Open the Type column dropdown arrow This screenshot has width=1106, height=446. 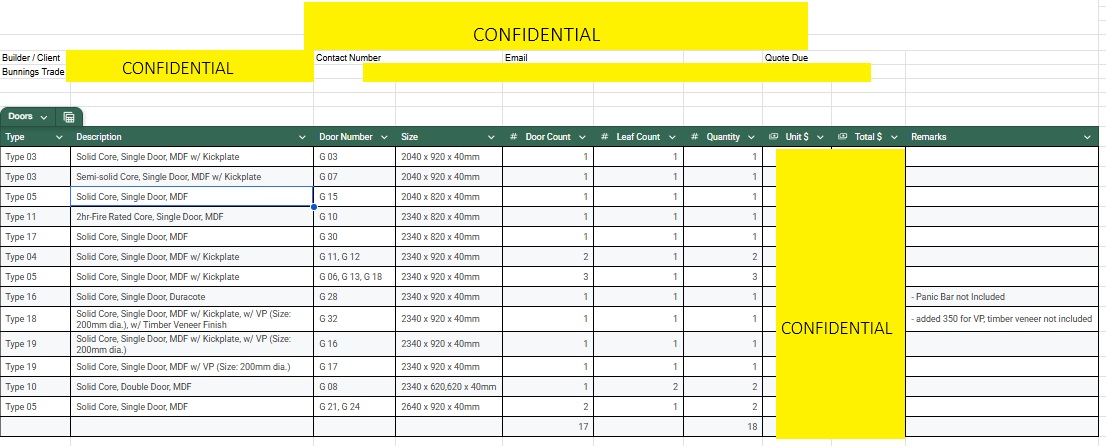pos(59,137)
